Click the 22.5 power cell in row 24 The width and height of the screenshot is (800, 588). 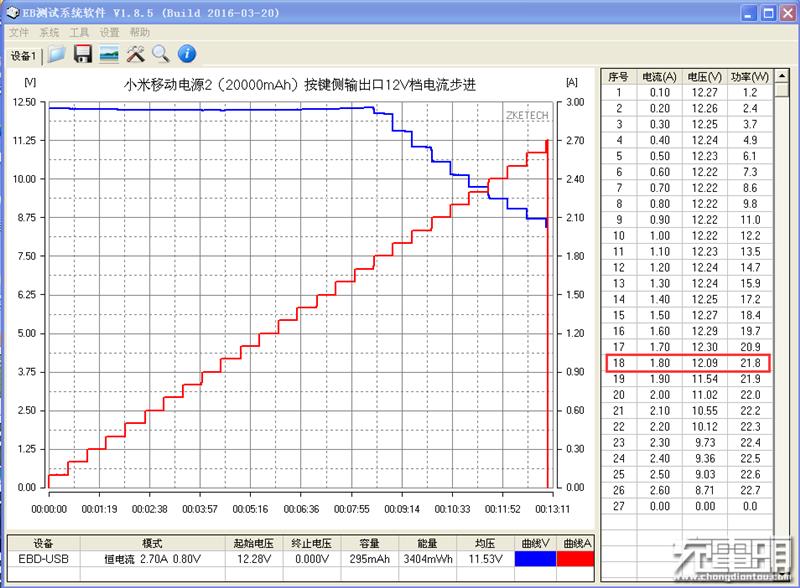click(x=750, y=458)
